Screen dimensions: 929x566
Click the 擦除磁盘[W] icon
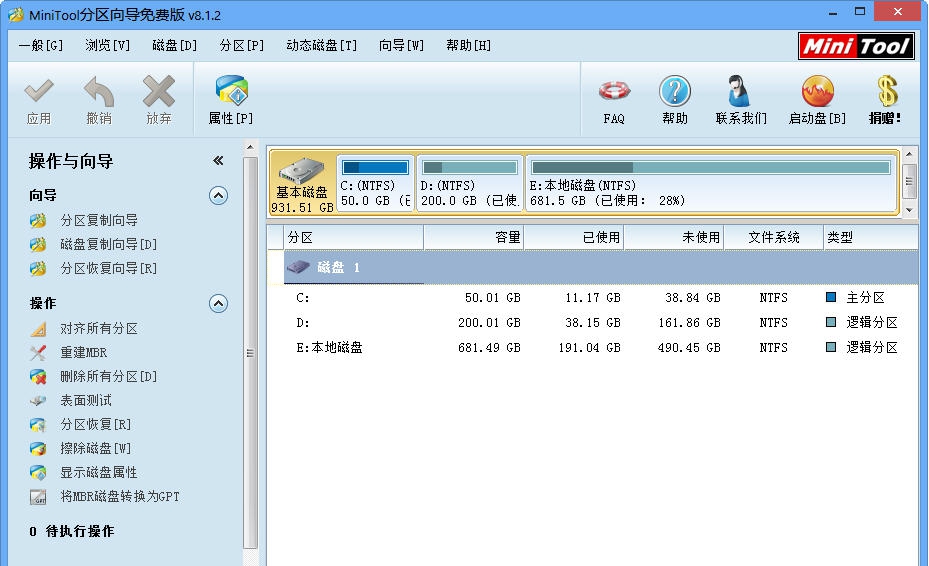click(38, 449)
